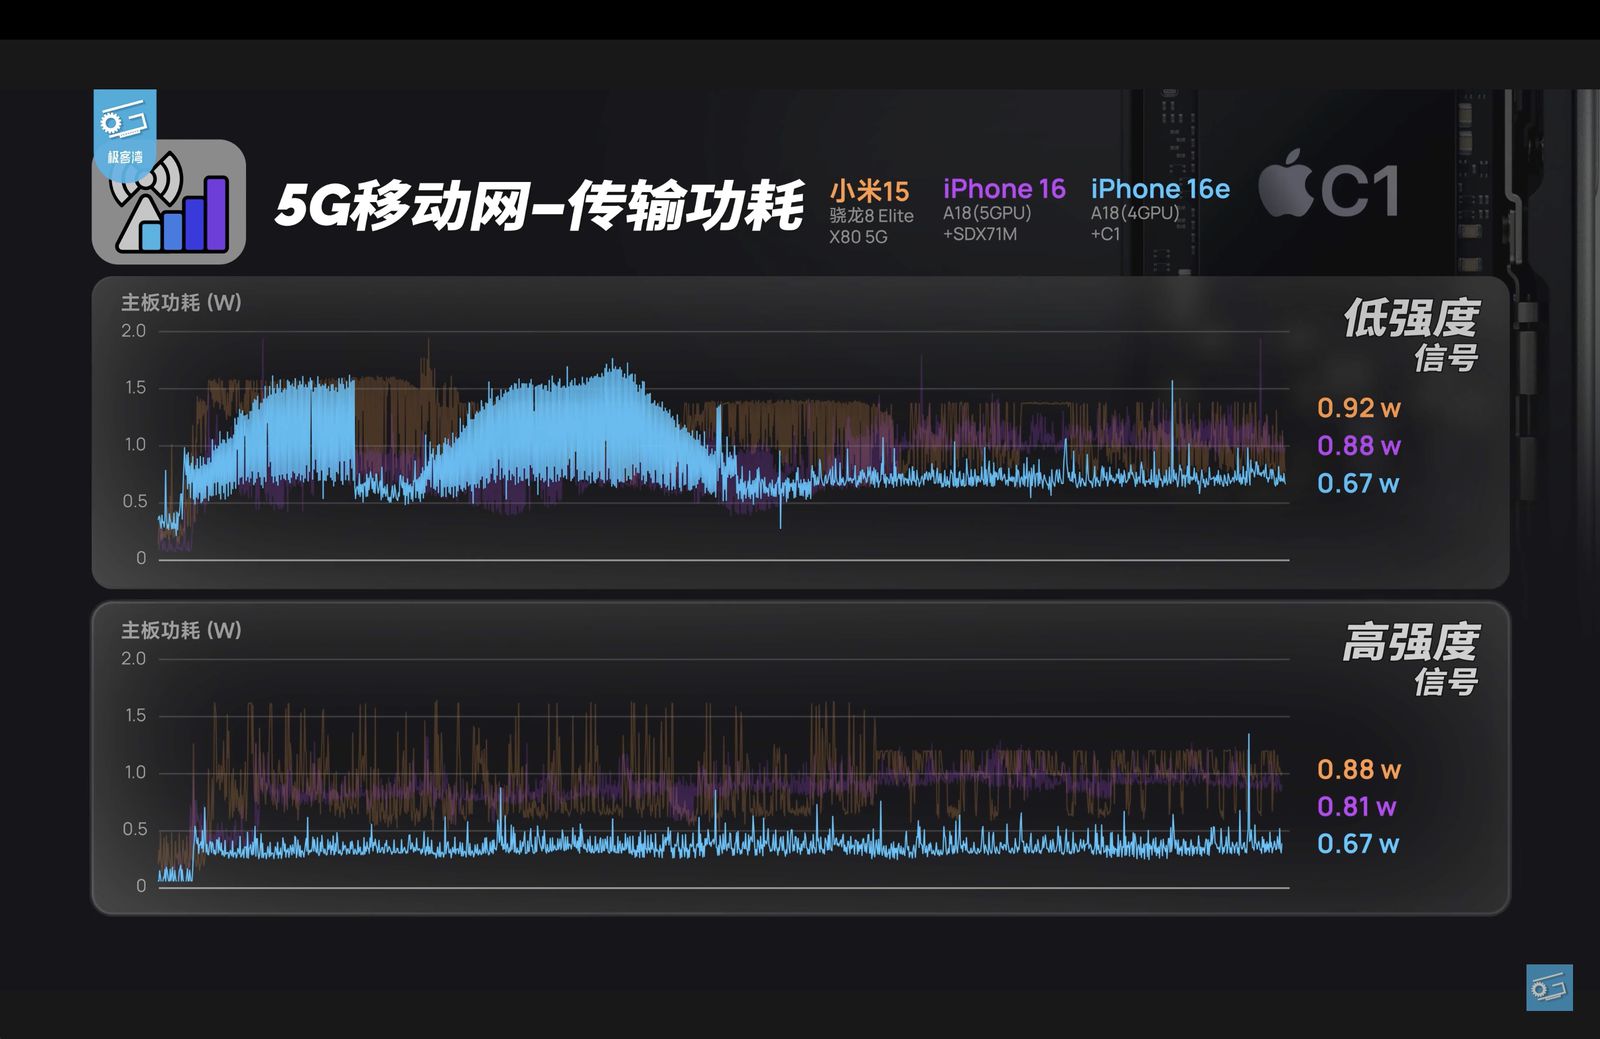Select the iPhone 16 legend label
Screen dimensions: 1600x1039
click(x=1004, y=189)
